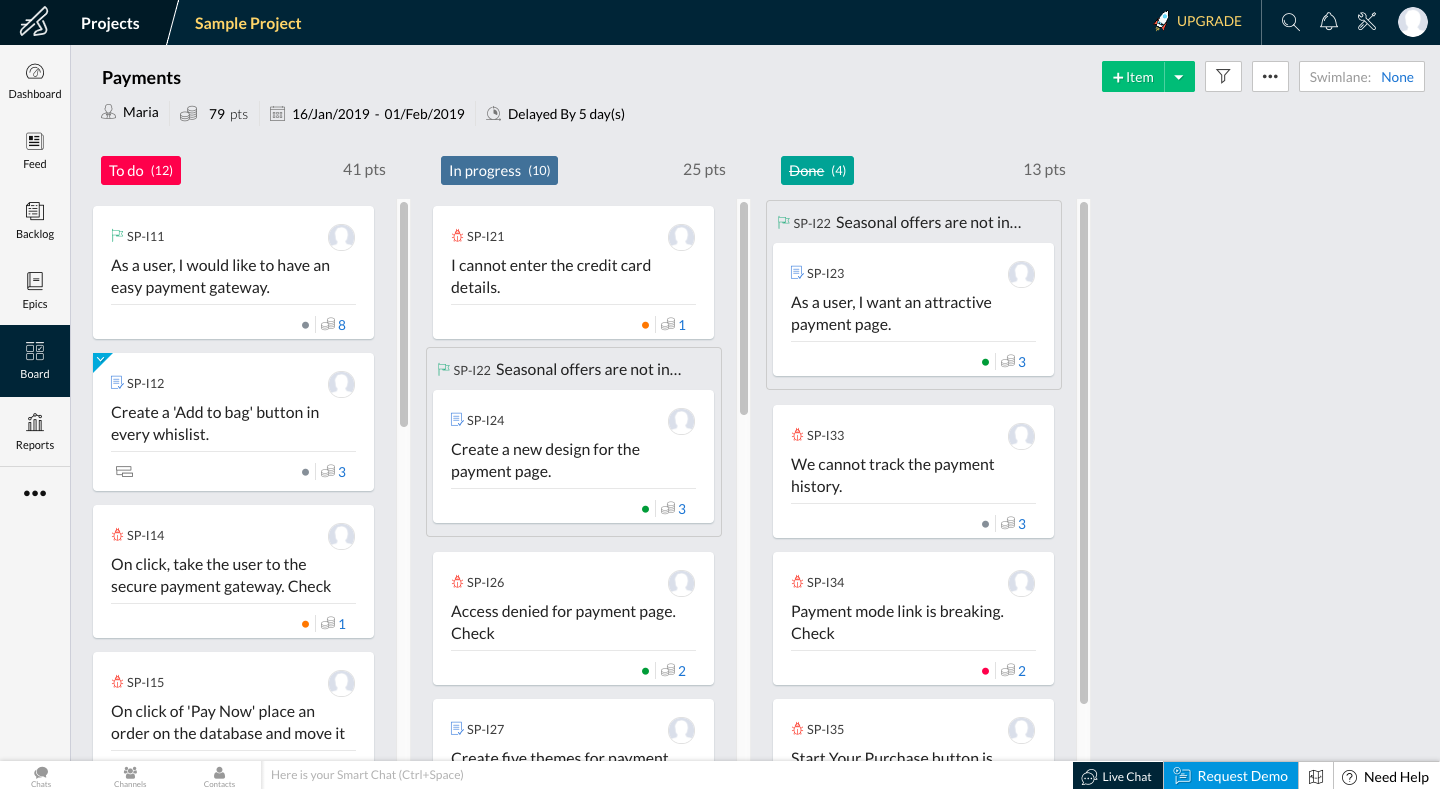Viewport: 1440px width, 789px height.
Task: Click the Request Demo button
Action: (x=1231, y=776)
